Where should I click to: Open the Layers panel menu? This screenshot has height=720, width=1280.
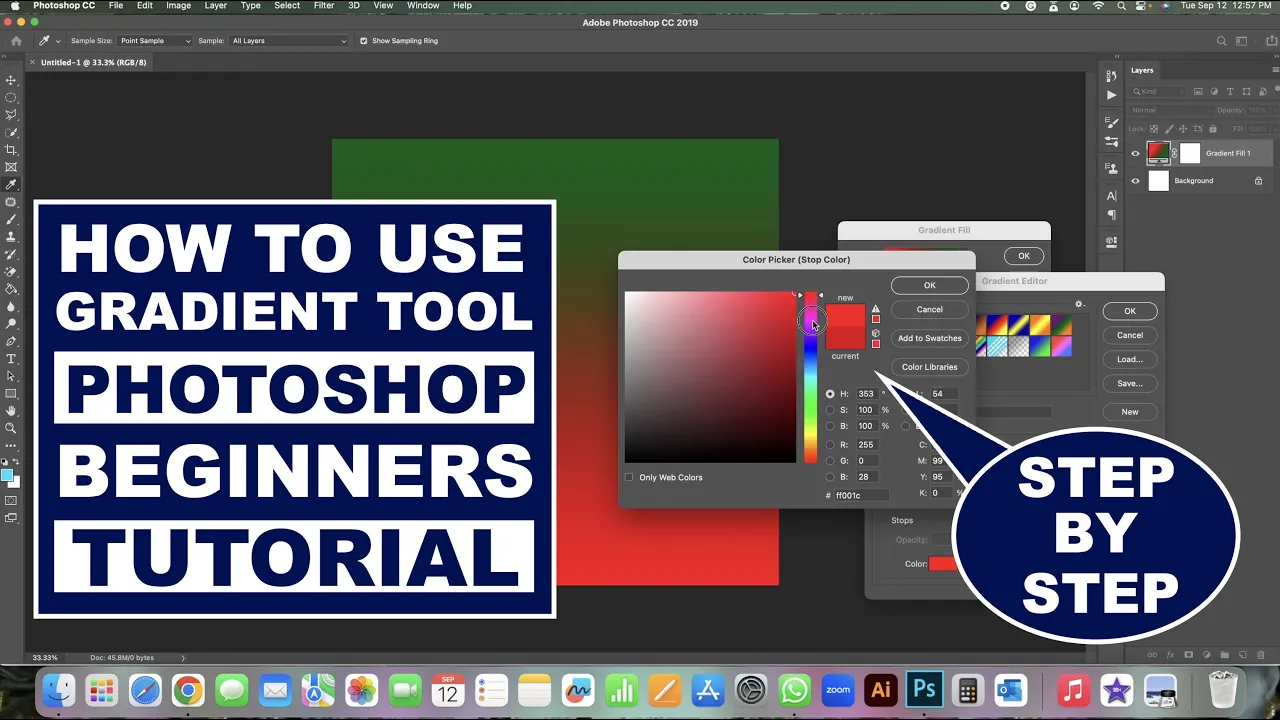1274,70
